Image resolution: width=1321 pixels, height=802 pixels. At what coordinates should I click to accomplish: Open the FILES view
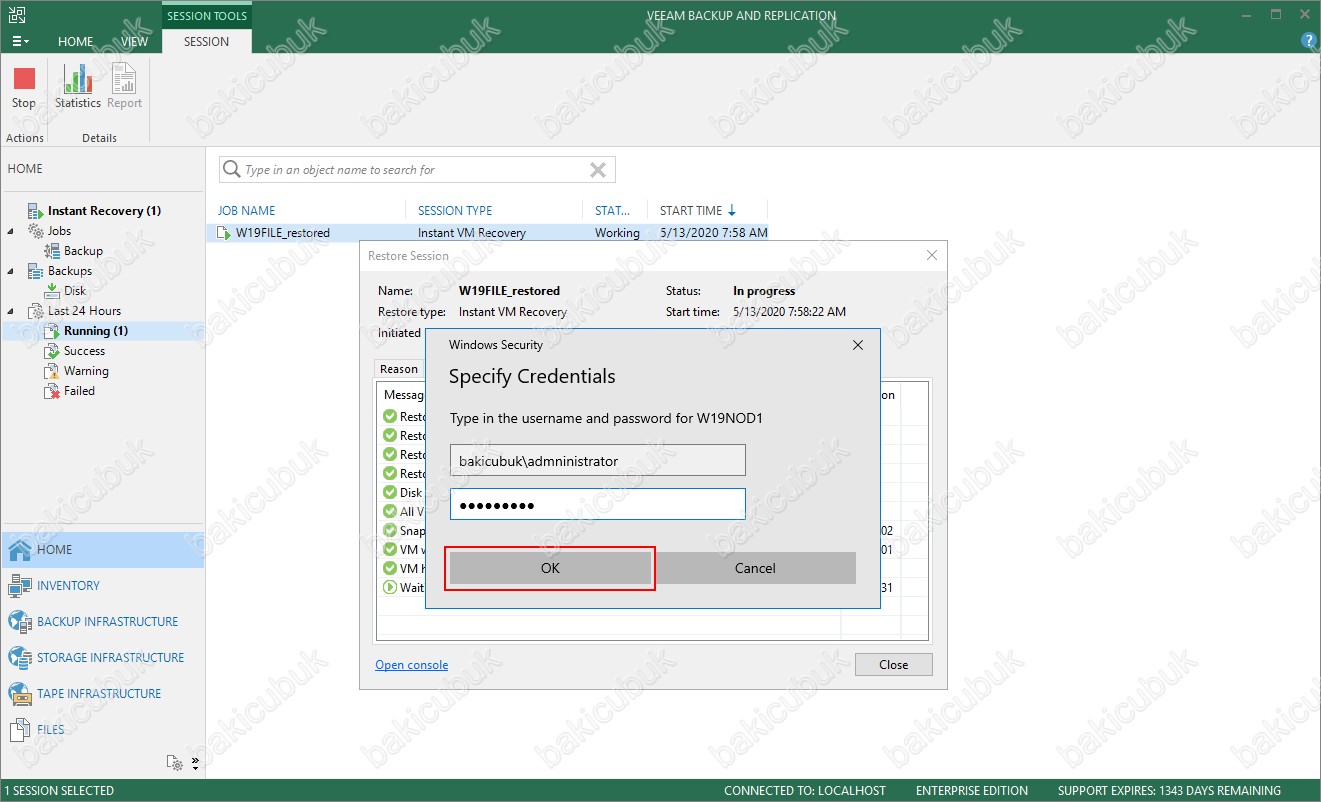pos(102,730)
